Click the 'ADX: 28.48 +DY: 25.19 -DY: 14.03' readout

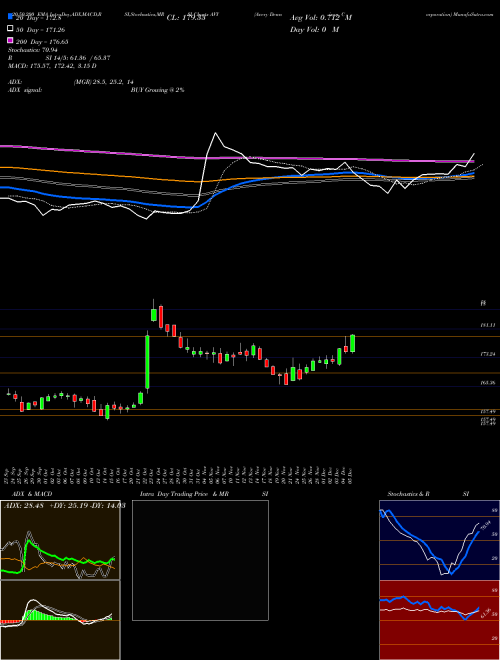pyautogui.click(x=64, y=505)
